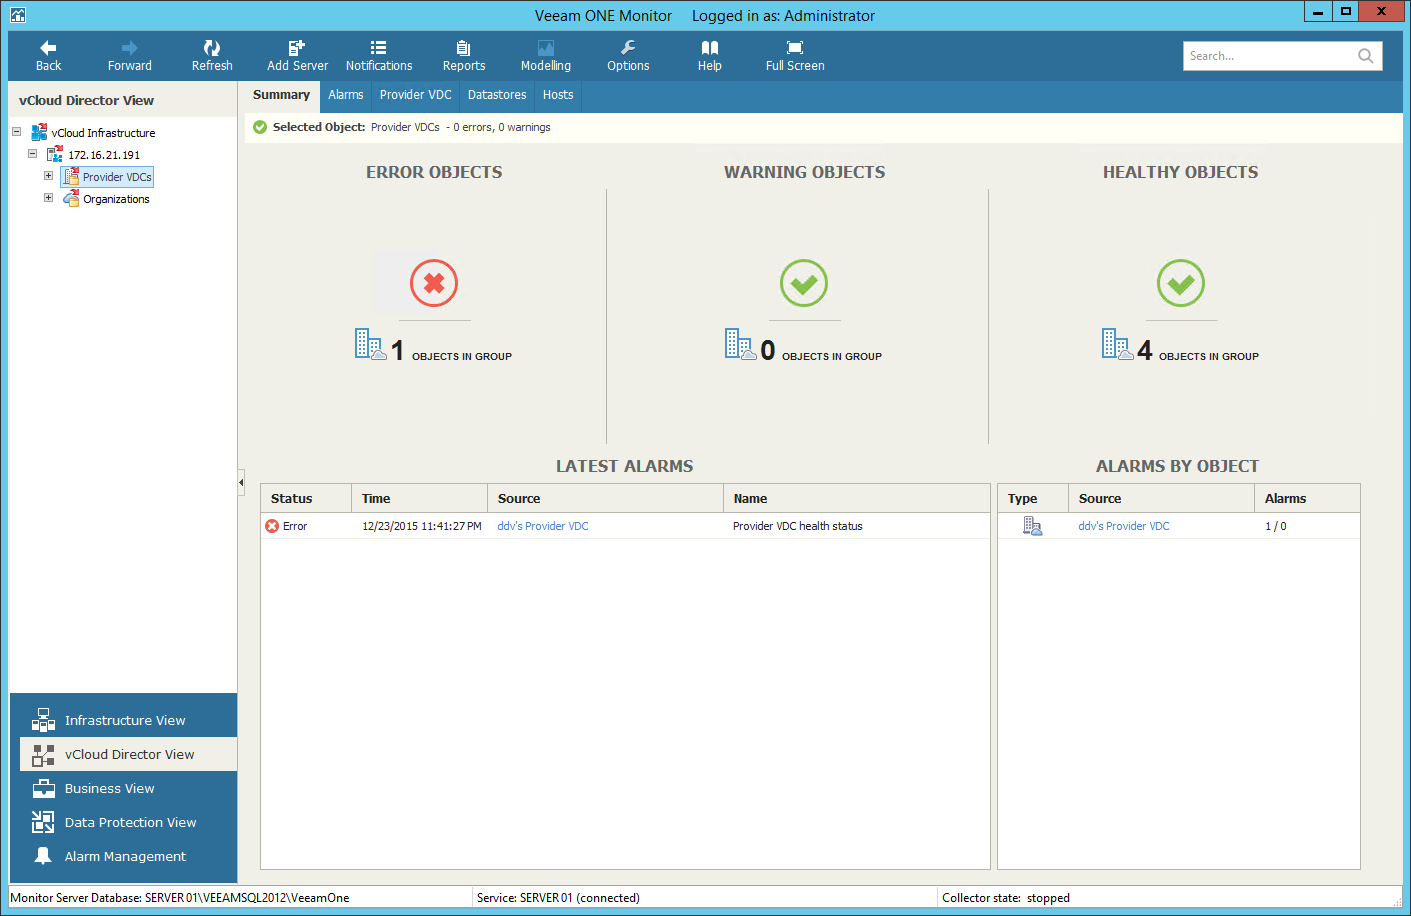The height and width of the screenshot is (916, 1411).
Task: Refresh the current view
Action: pyautogui.click(x=212, y=56)
